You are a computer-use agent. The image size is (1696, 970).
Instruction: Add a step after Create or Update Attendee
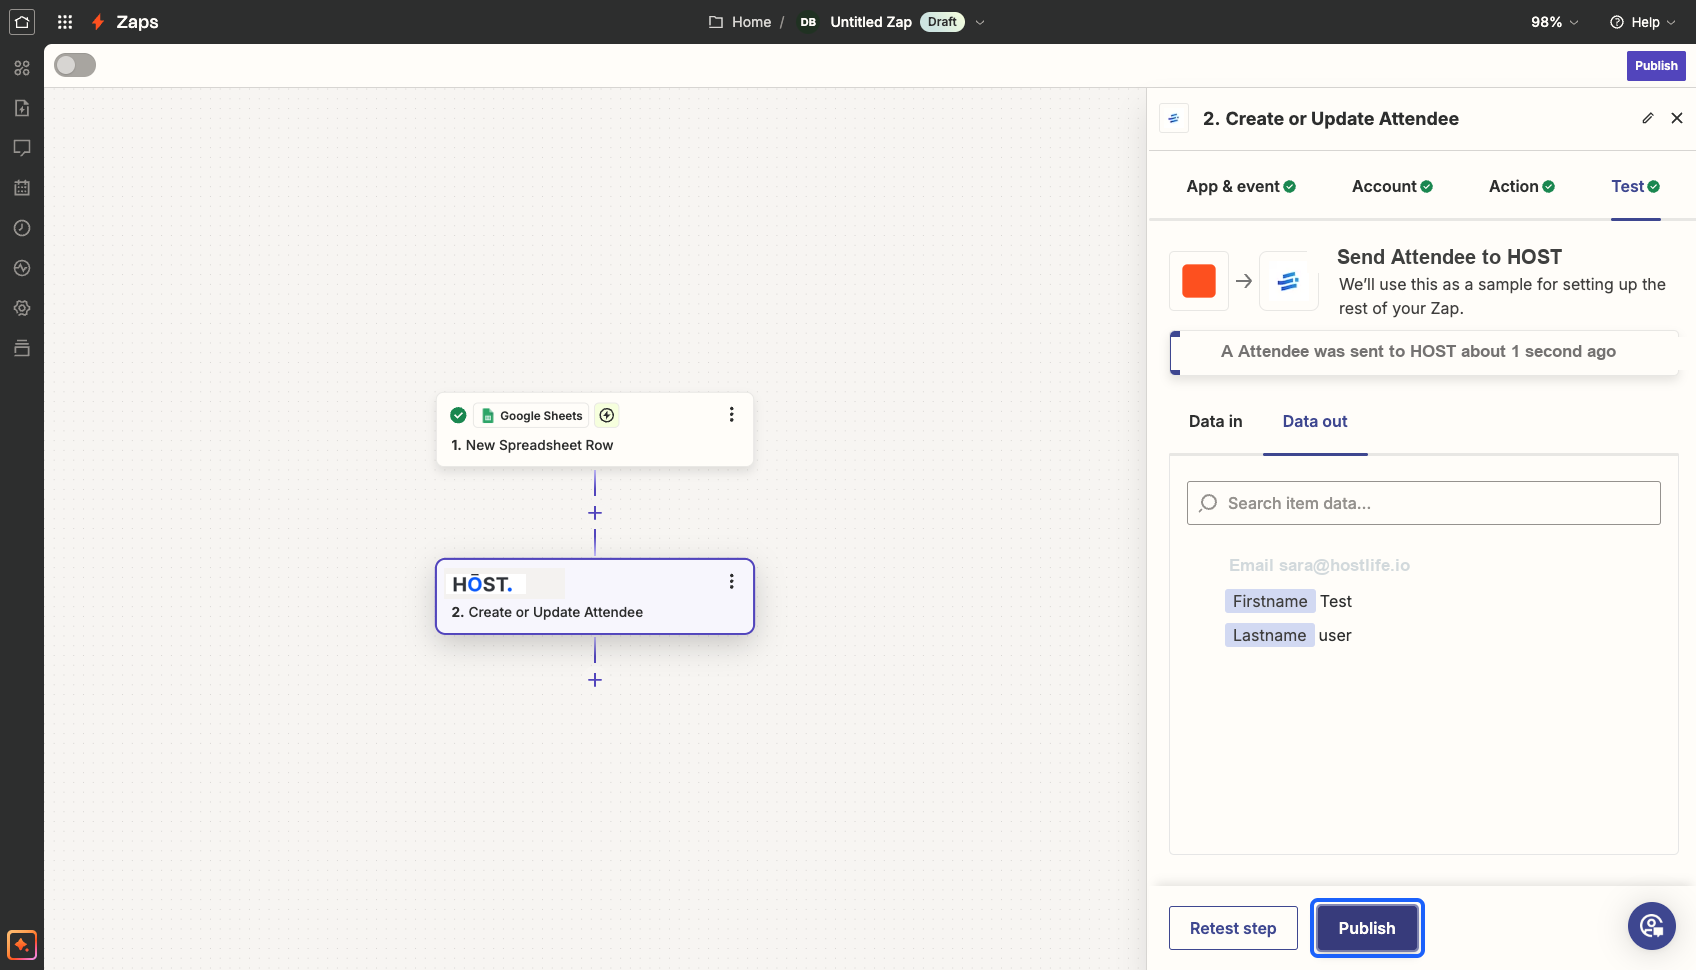[x=595, y=680]
